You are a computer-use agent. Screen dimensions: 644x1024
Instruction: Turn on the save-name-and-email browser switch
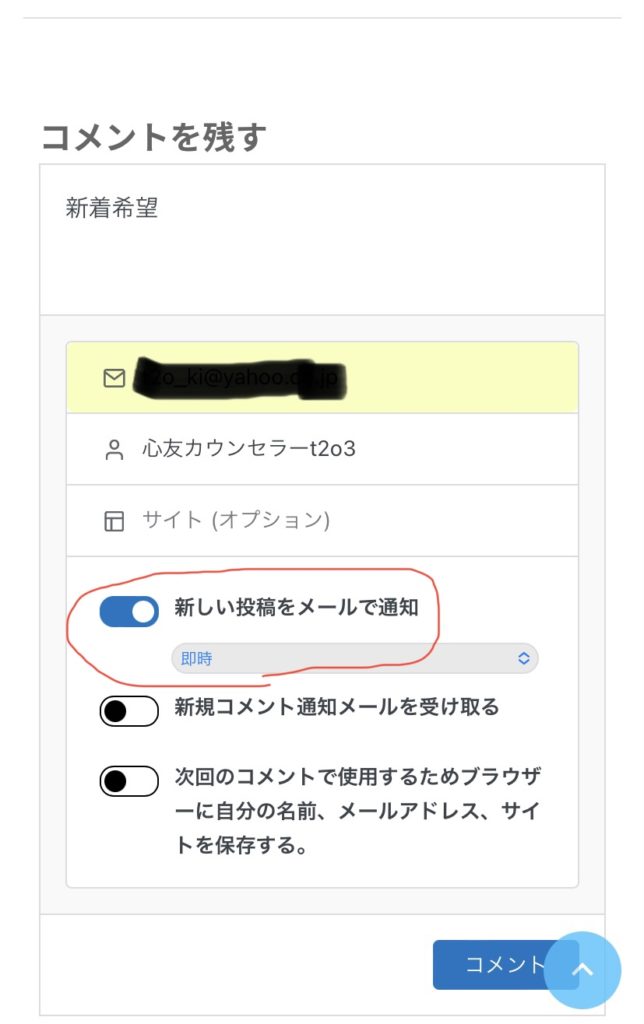[x=129, y=781]
